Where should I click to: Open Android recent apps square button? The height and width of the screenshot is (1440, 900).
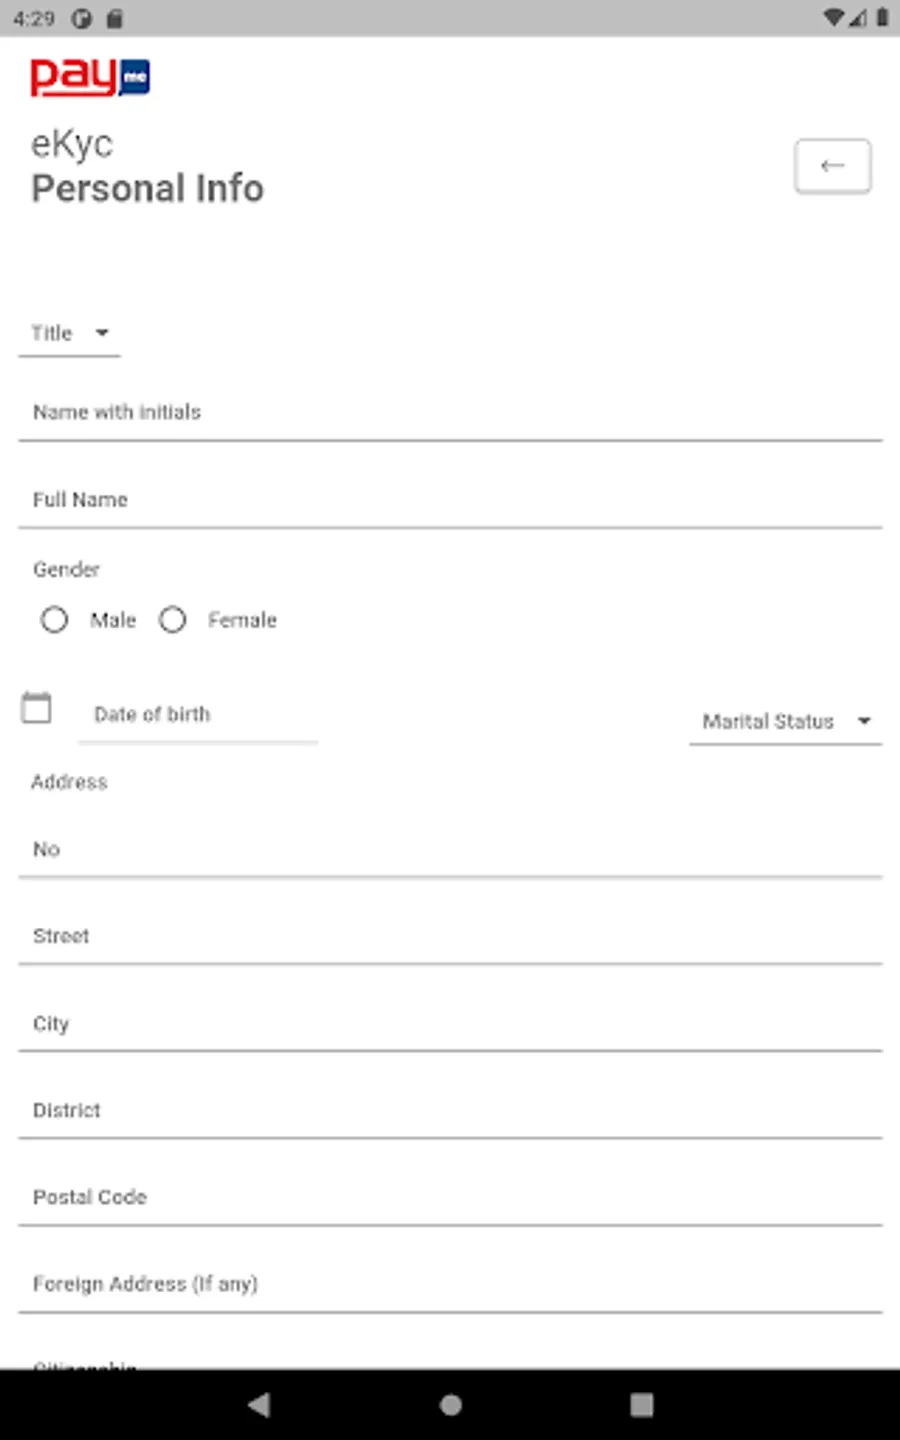click(641, 1405)
